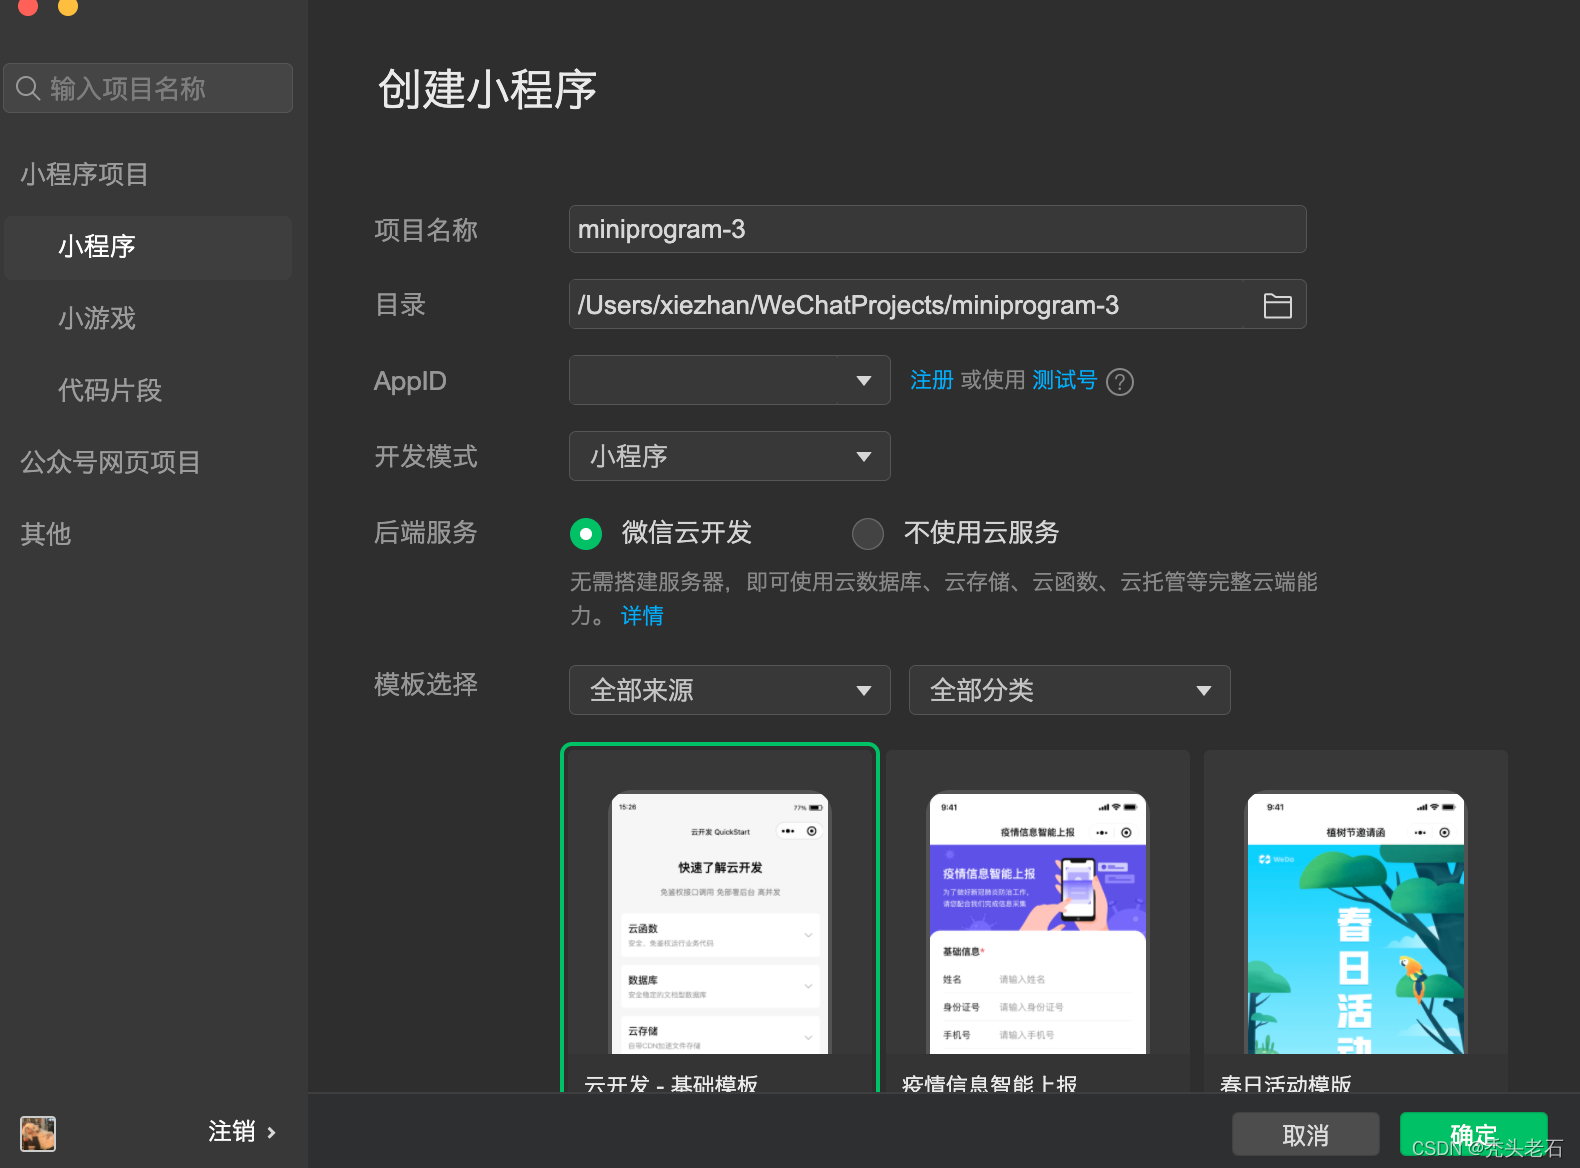The image size is (1580, 1168).
Task: Select the 不使用云服务 radio button
Action: tap(868, 534)
